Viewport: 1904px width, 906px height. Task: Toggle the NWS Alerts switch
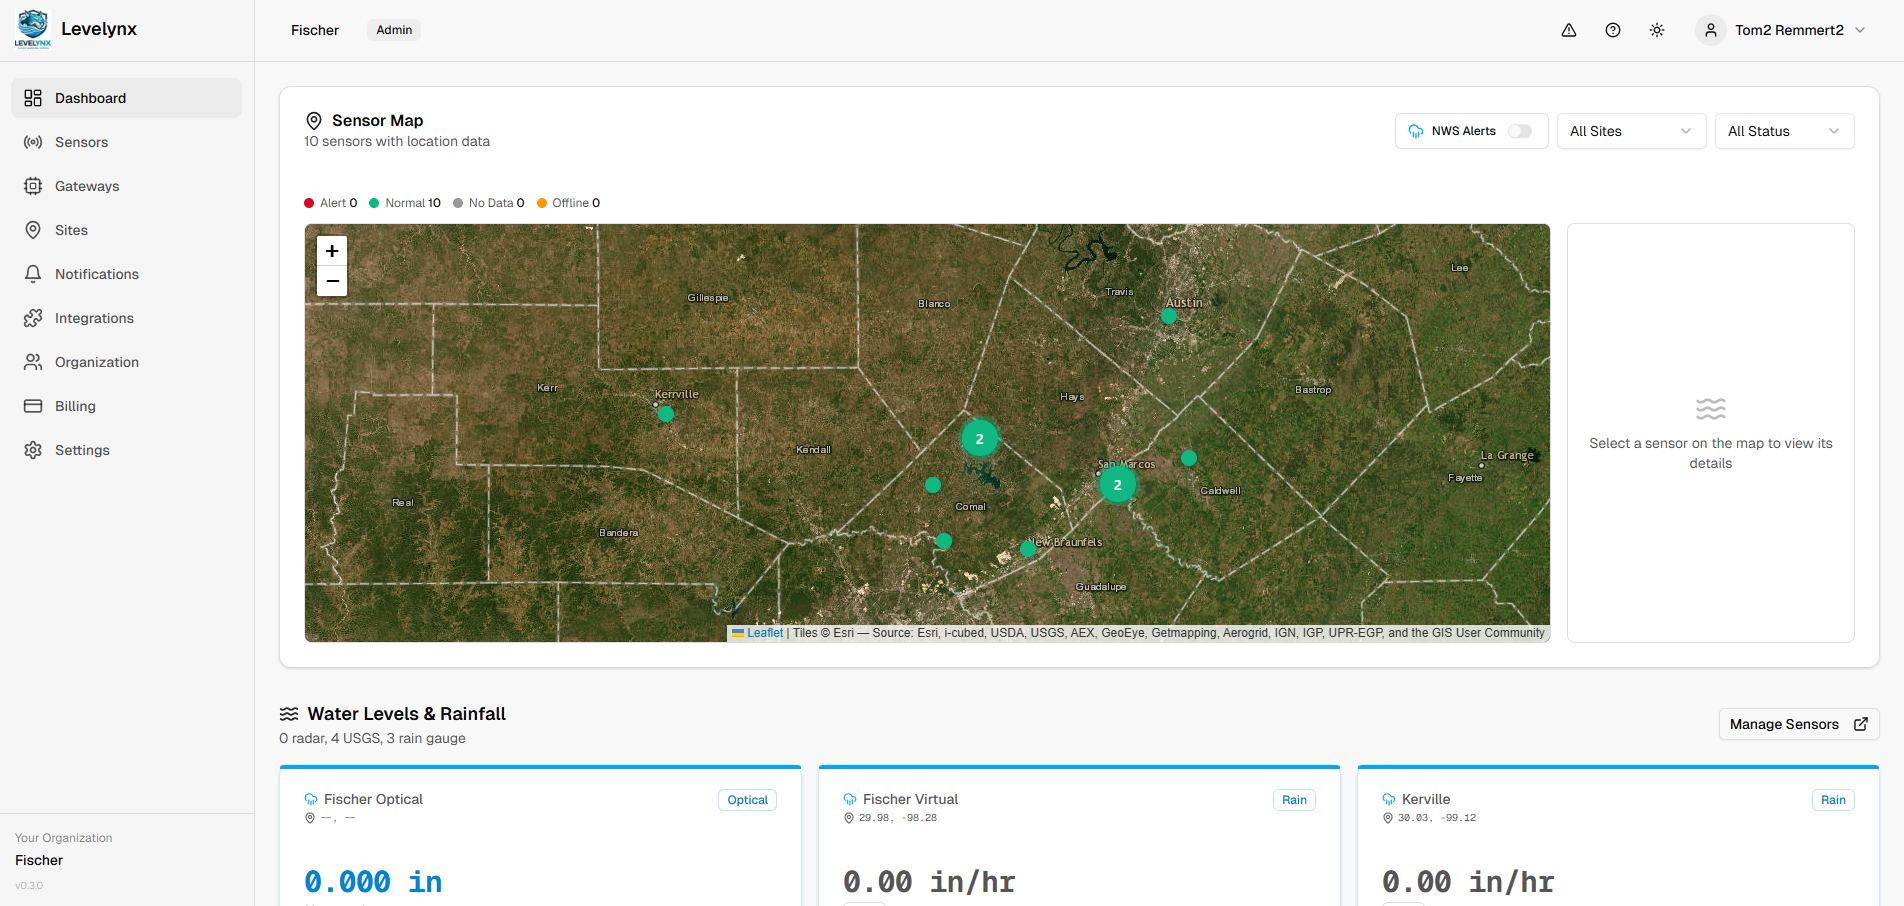point(1520,131)
